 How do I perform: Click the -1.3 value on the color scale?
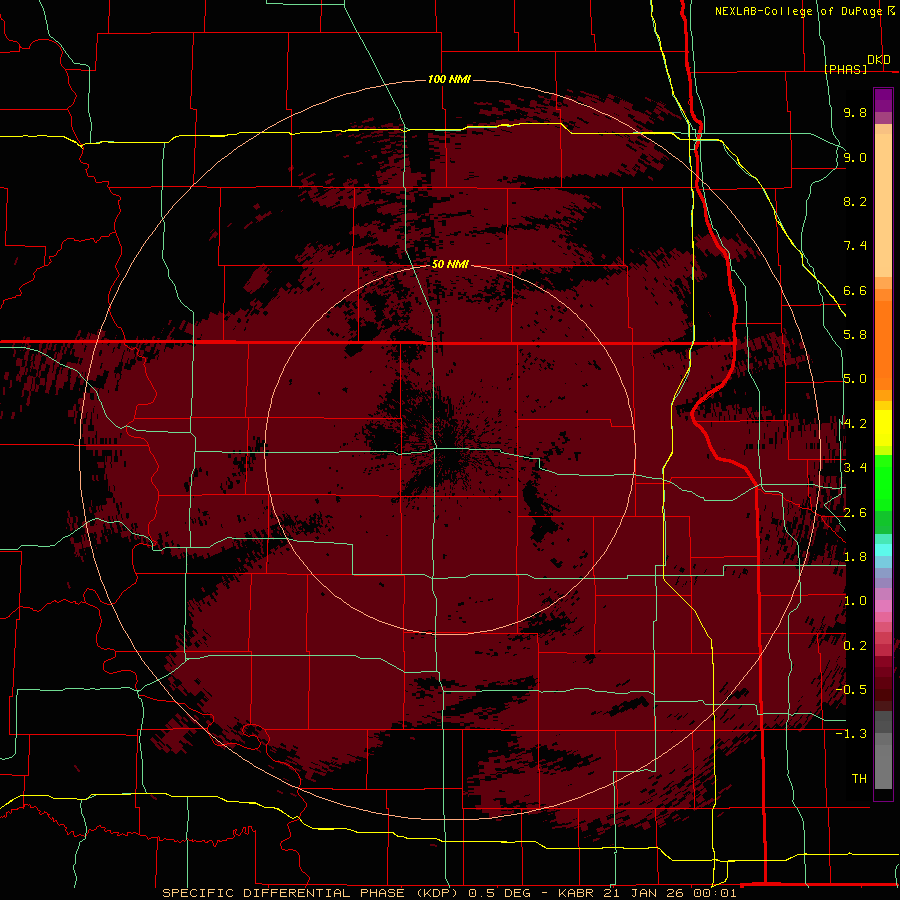coord(851,734)
